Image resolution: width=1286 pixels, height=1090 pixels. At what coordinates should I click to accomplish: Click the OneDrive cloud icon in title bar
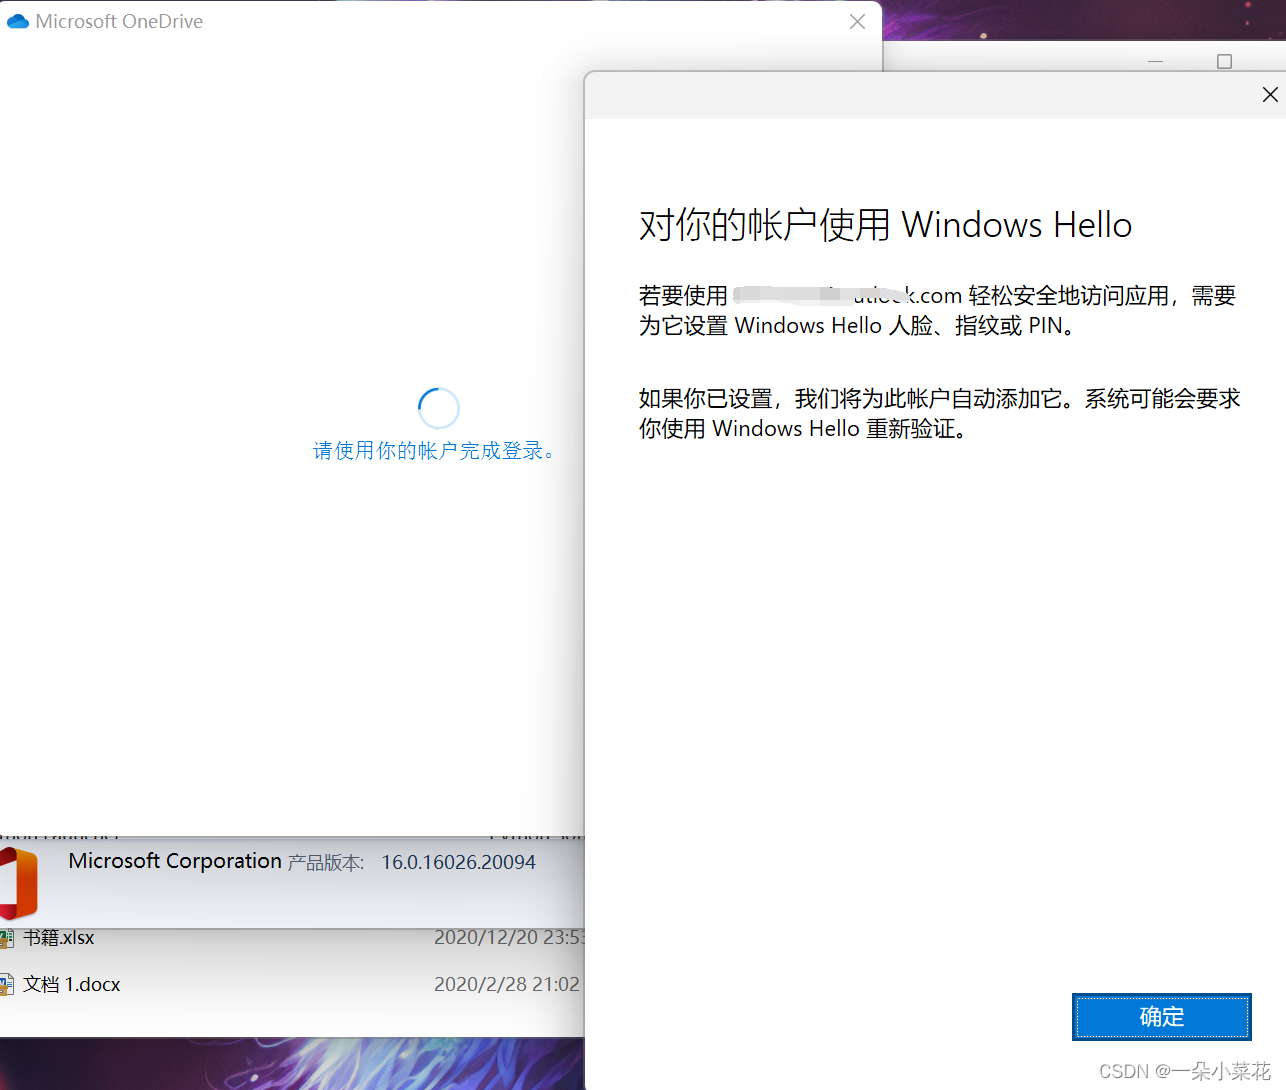tap(17, 21)
